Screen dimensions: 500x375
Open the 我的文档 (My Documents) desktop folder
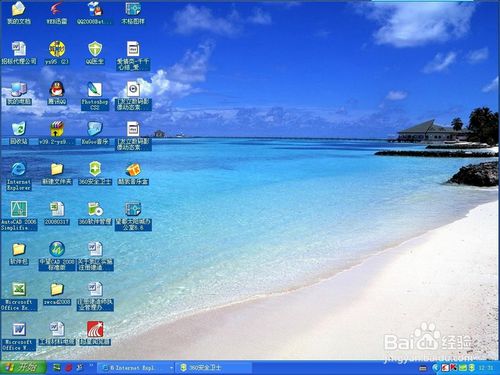coord(19,13)
